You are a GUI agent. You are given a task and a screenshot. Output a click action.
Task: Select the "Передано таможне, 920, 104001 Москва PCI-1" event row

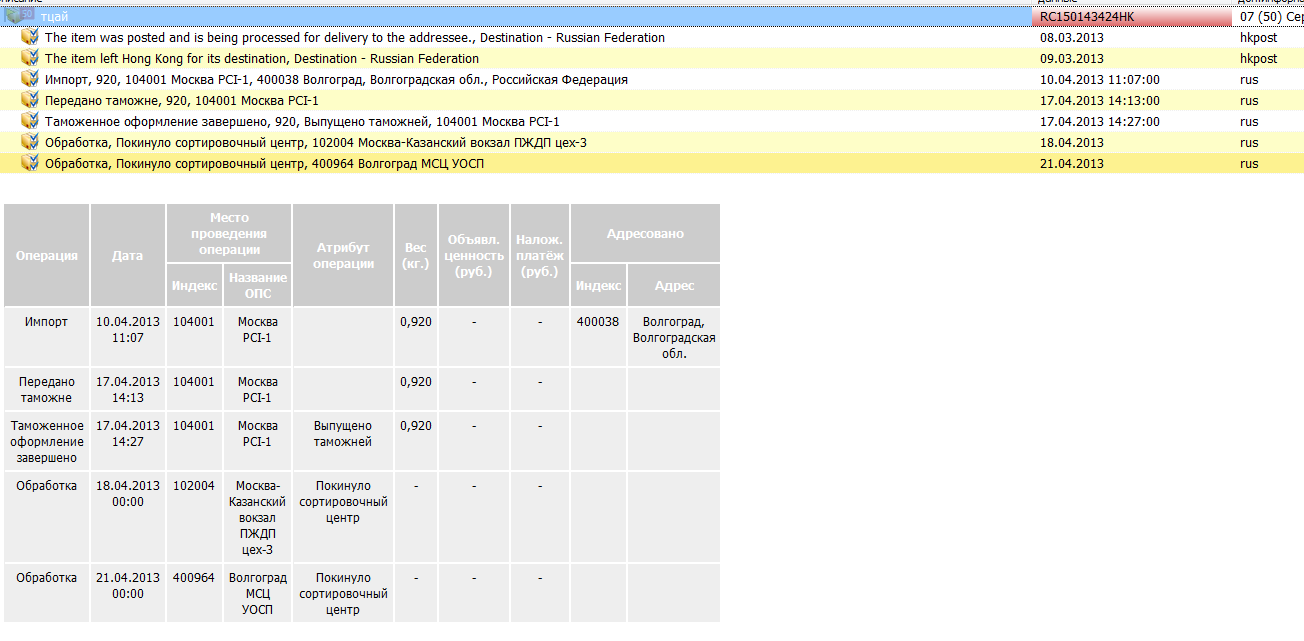pyautogui.click(x=652, y=101)
